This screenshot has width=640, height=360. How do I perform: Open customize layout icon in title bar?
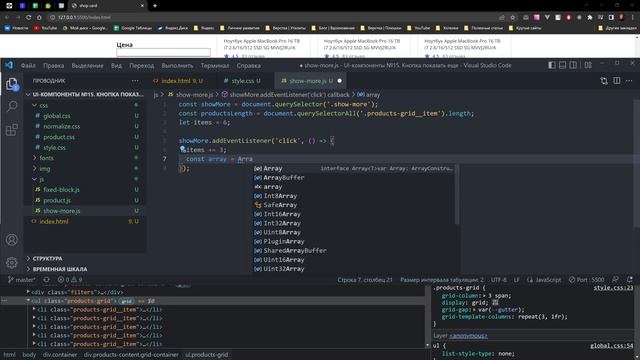pos(588,65)
